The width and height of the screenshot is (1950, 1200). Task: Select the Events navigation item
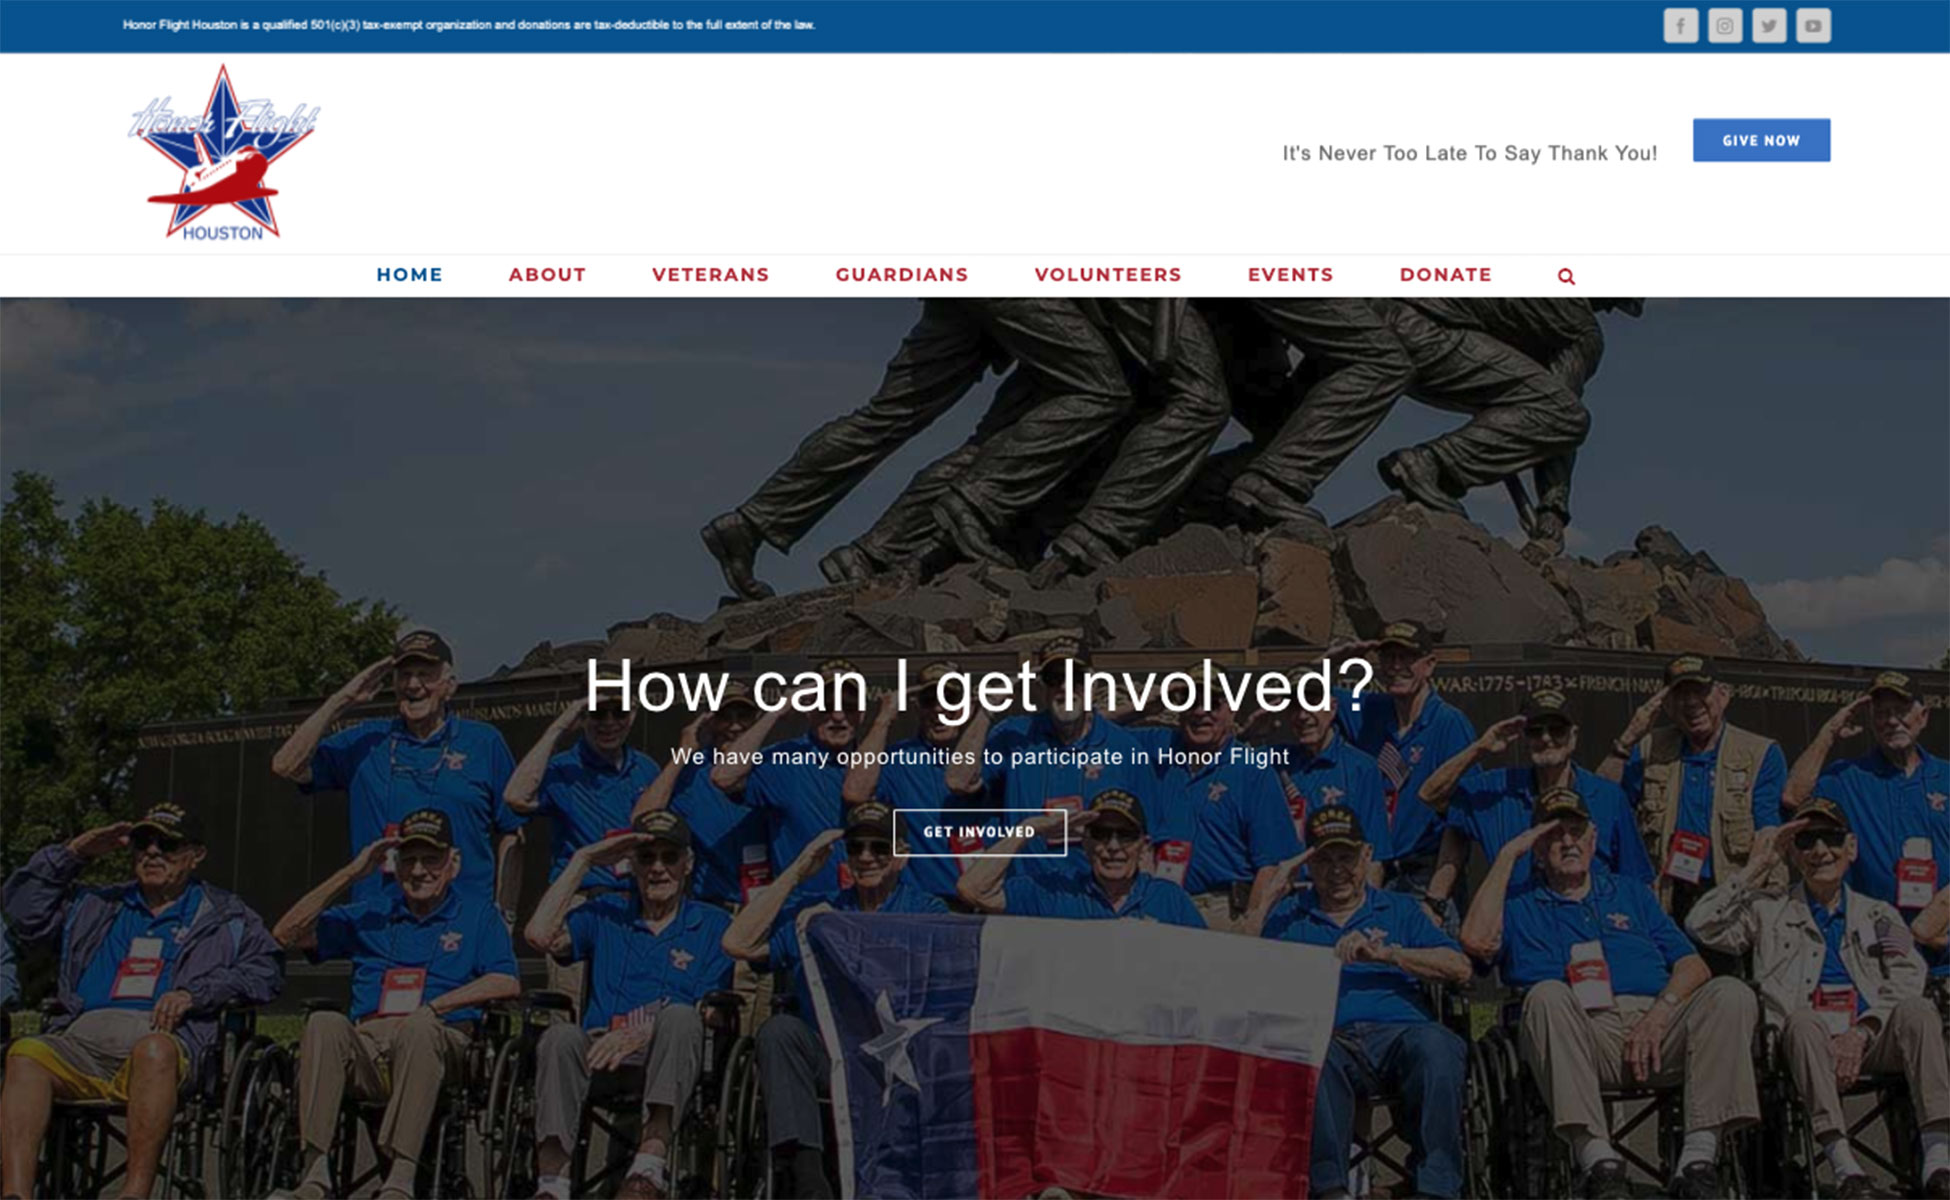[x=1290, y=275]
